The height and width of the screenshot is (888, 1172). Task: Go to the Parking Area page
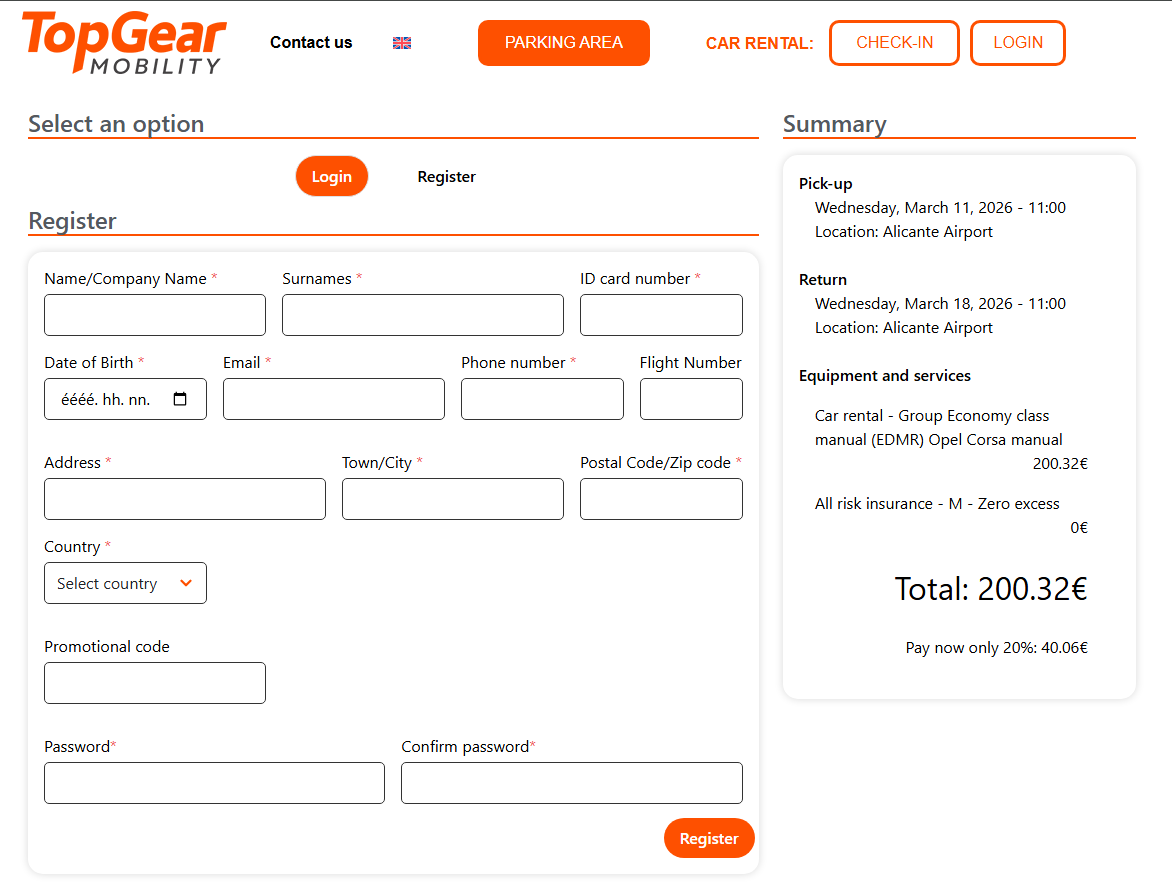point(563,43)
